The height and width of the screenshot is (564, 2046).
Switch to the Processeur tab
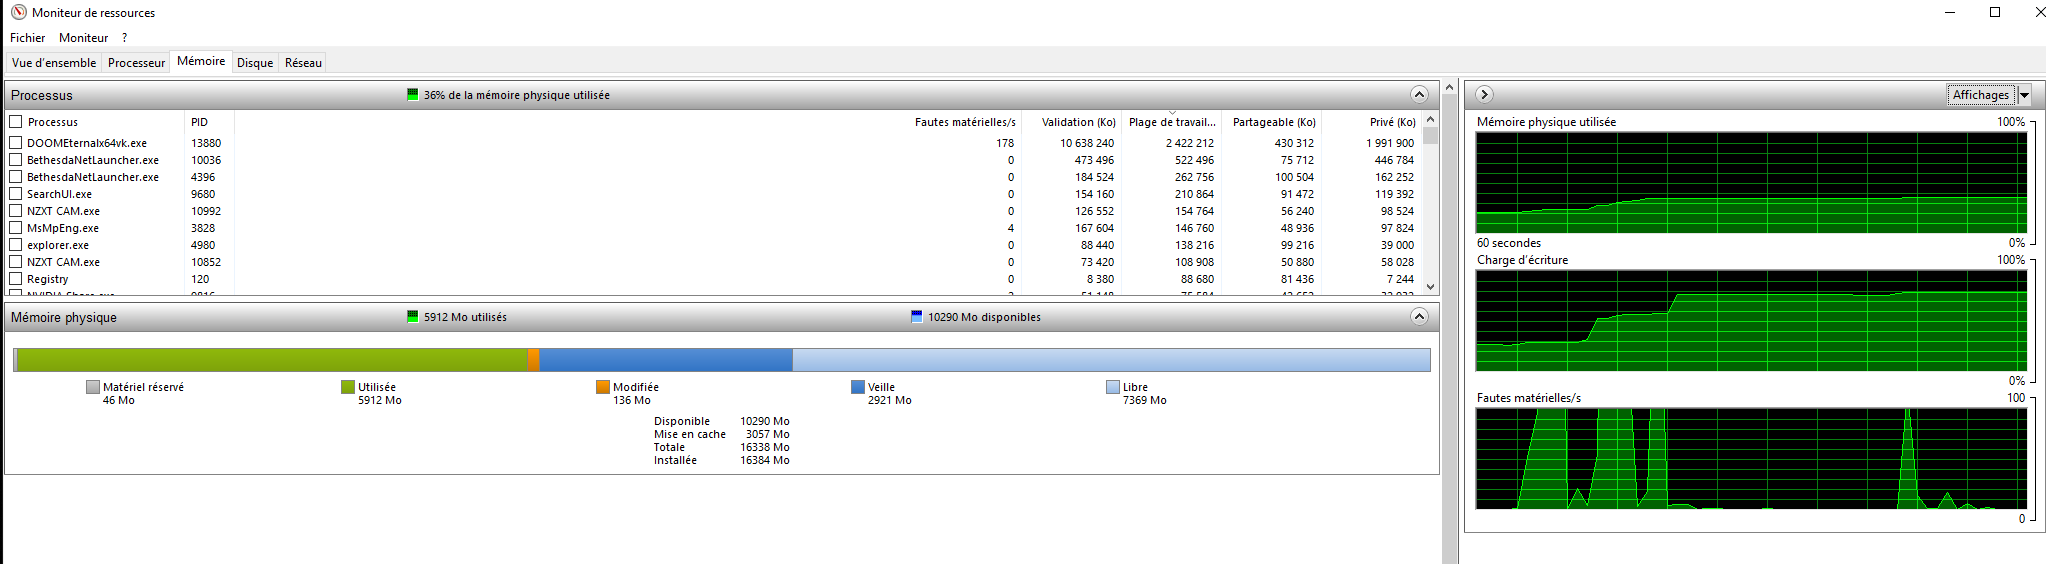point(136,62)
